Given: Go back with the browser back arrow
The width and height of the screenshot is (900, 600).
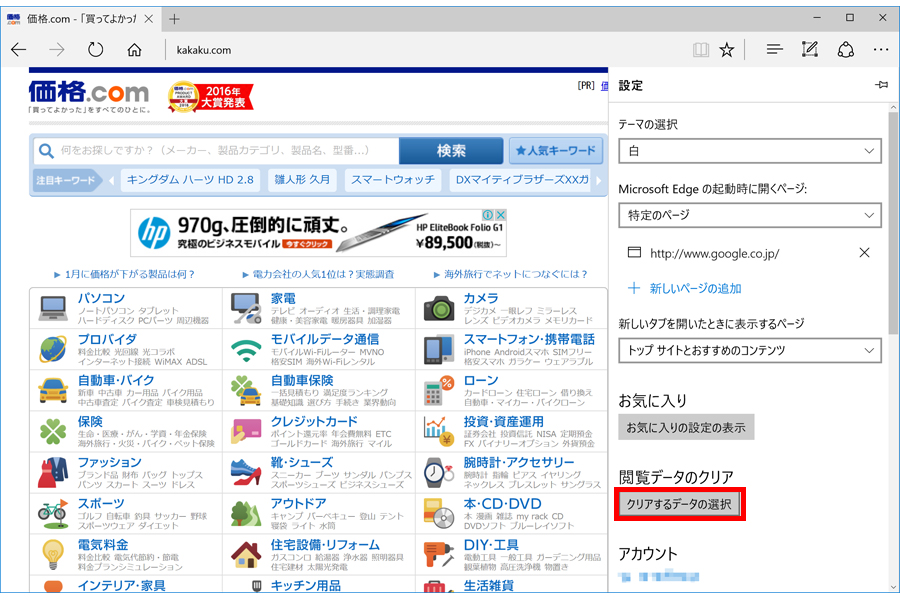Looking at the screenshot, I should (x=18, y=50).
